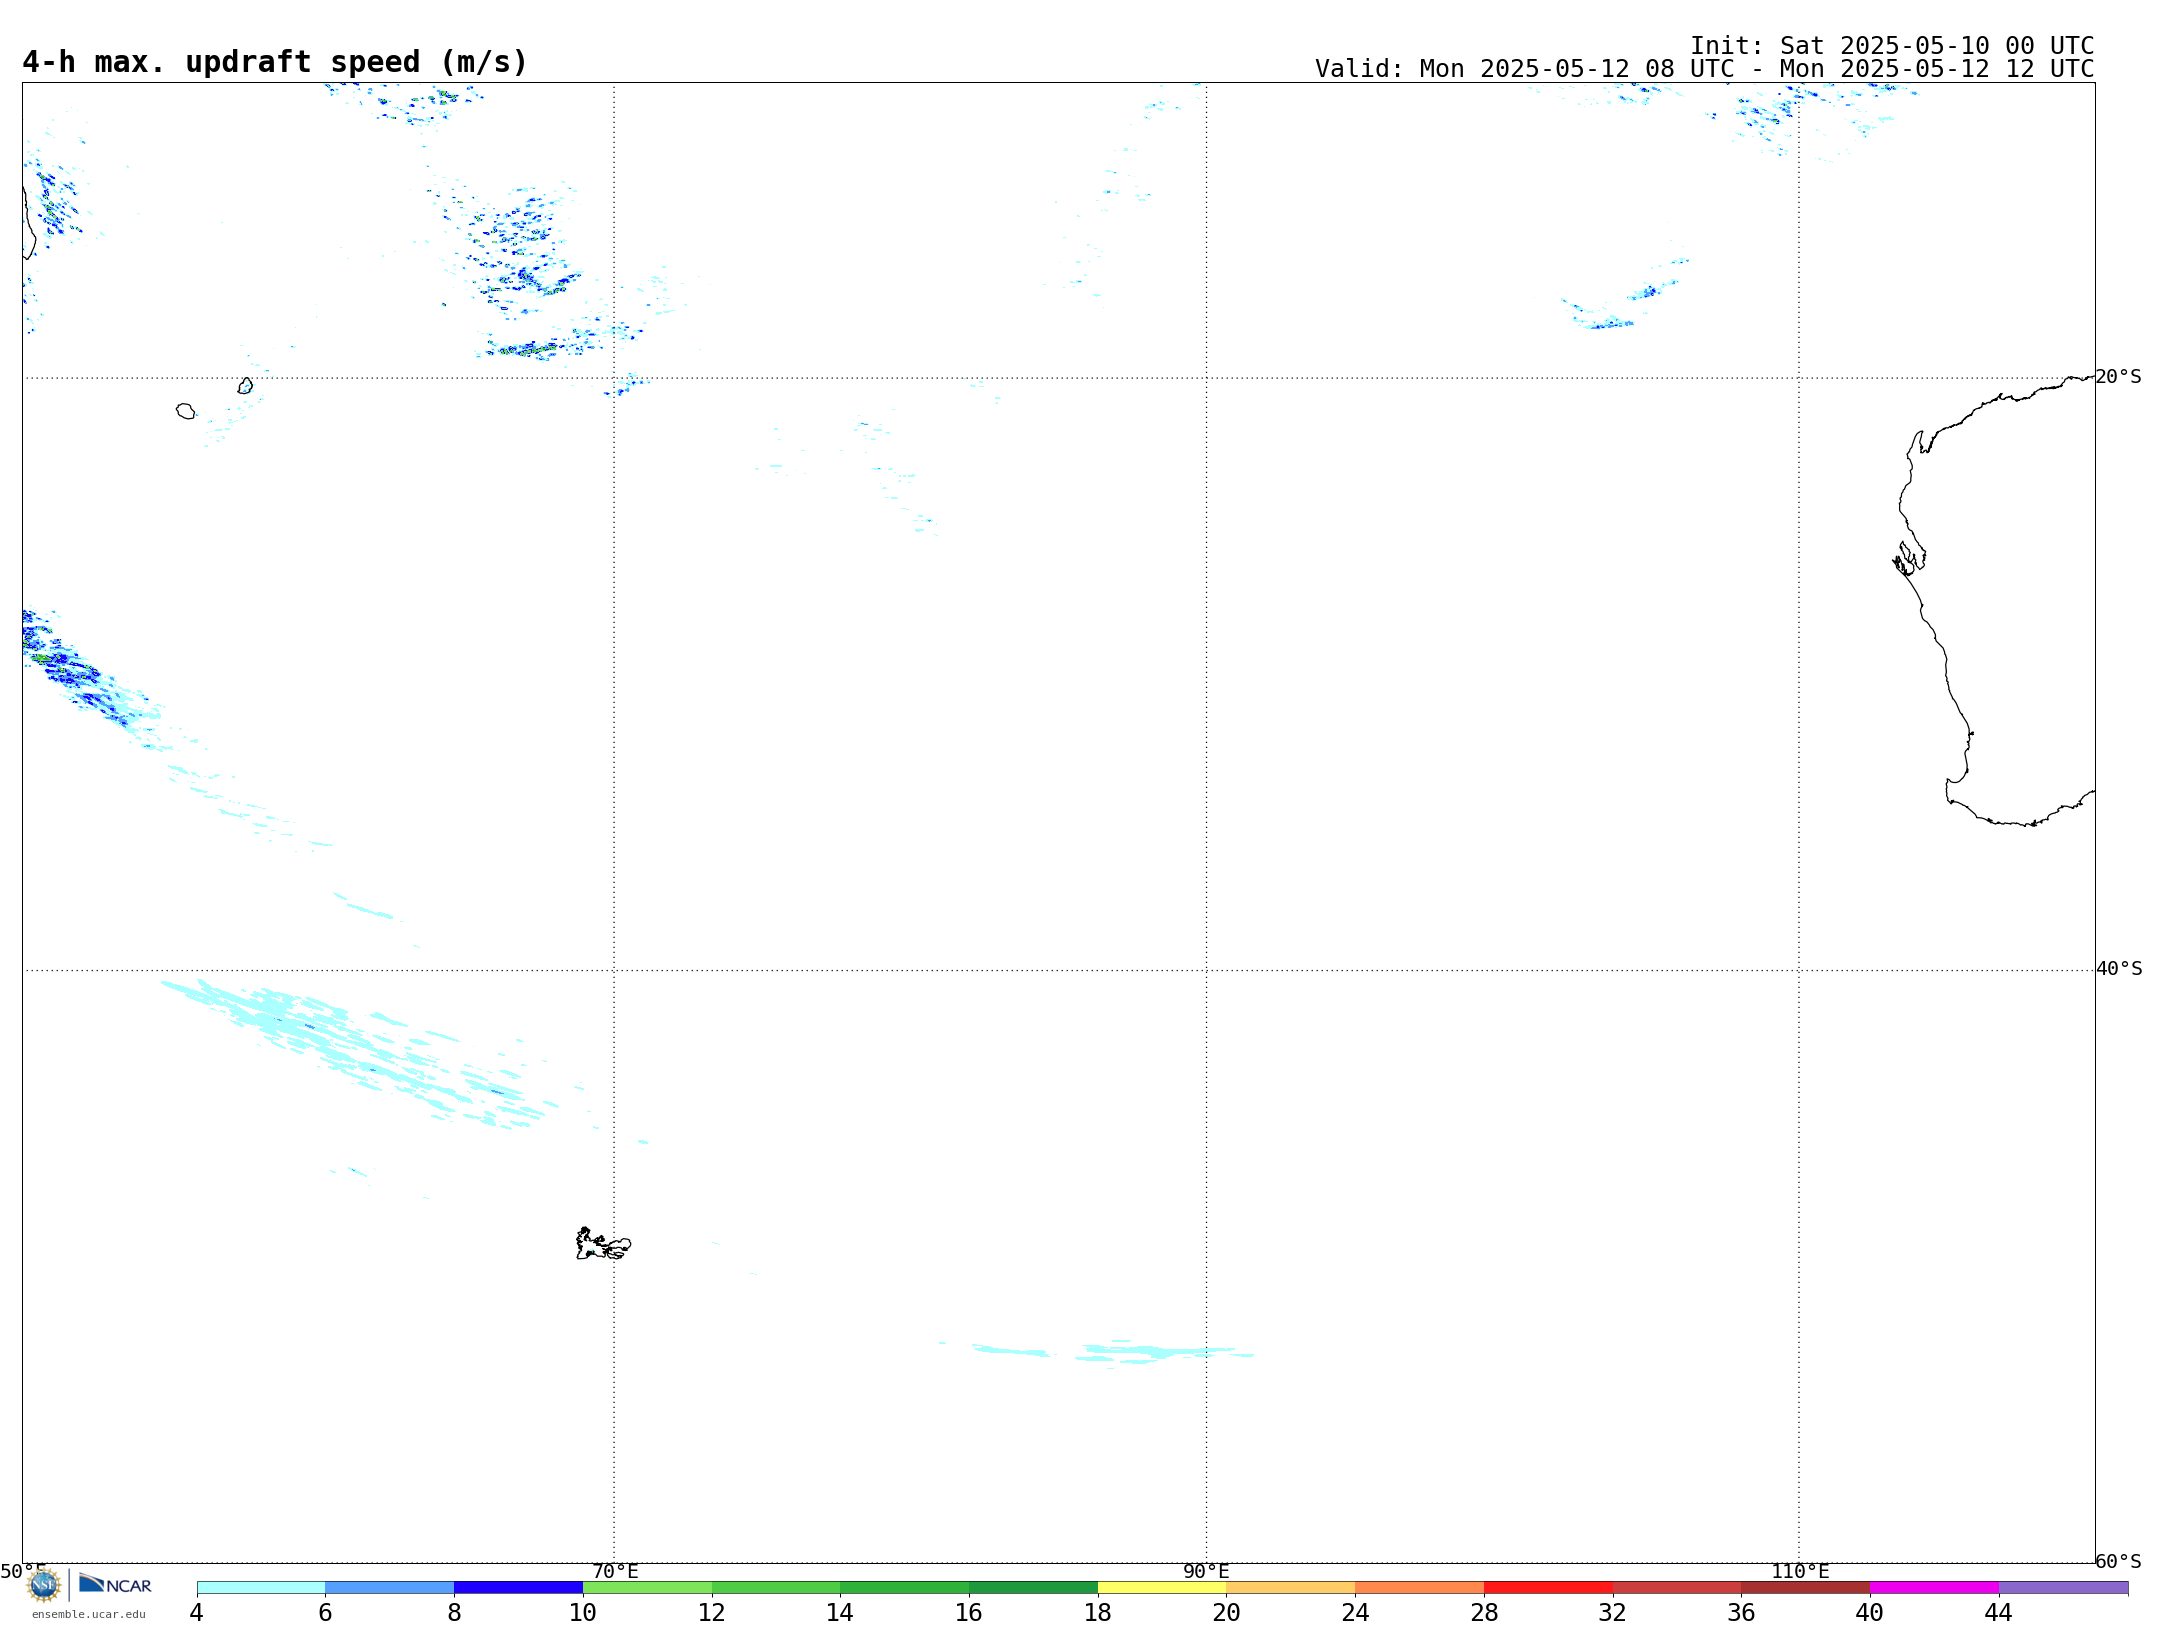Click the 20°S latitude label
Screen dimensions: 2160x1626
tap(2119, 377)
